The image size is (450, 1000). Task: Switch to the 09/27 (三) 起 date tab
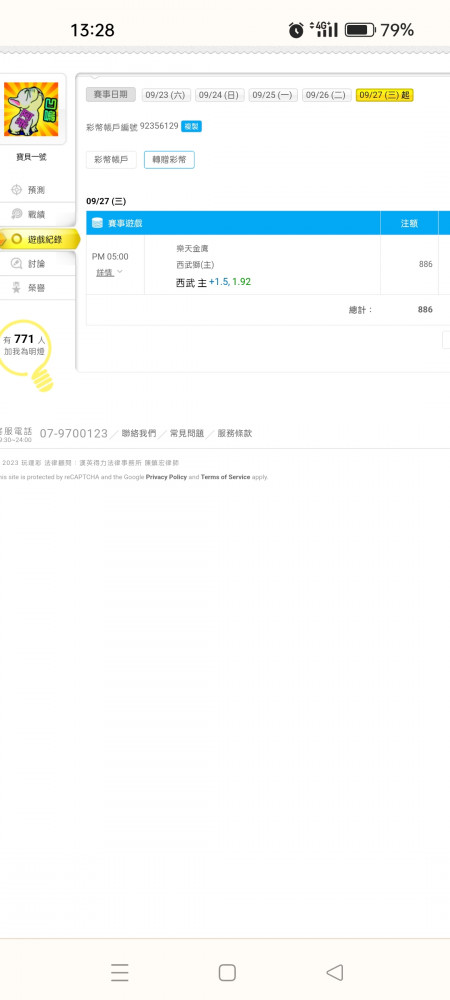384,95
